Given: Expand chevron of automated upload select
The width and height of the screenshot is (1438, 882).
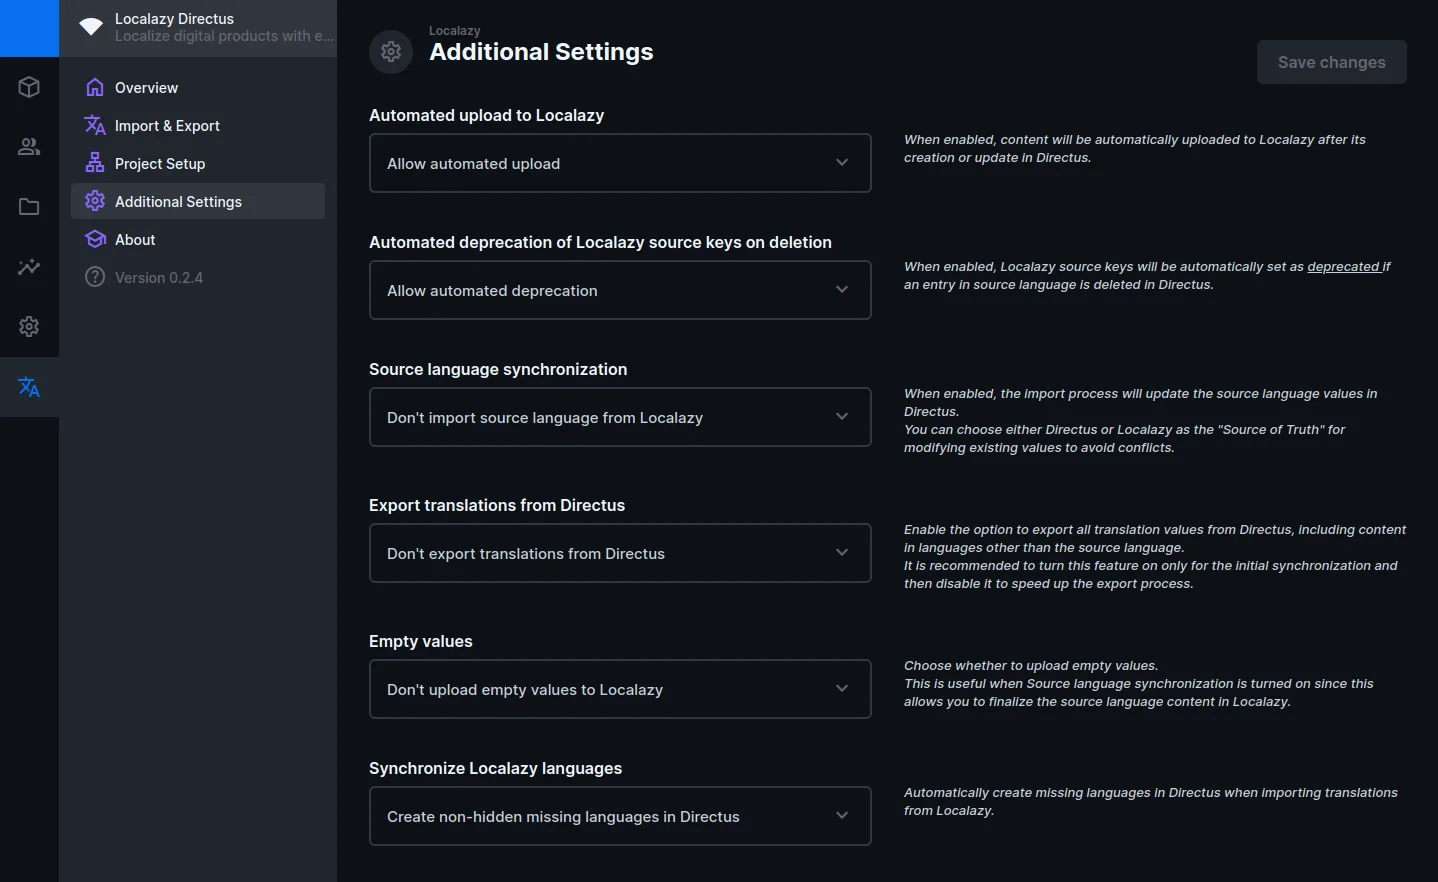Looking at the screenshot, I should coord(842,163).
